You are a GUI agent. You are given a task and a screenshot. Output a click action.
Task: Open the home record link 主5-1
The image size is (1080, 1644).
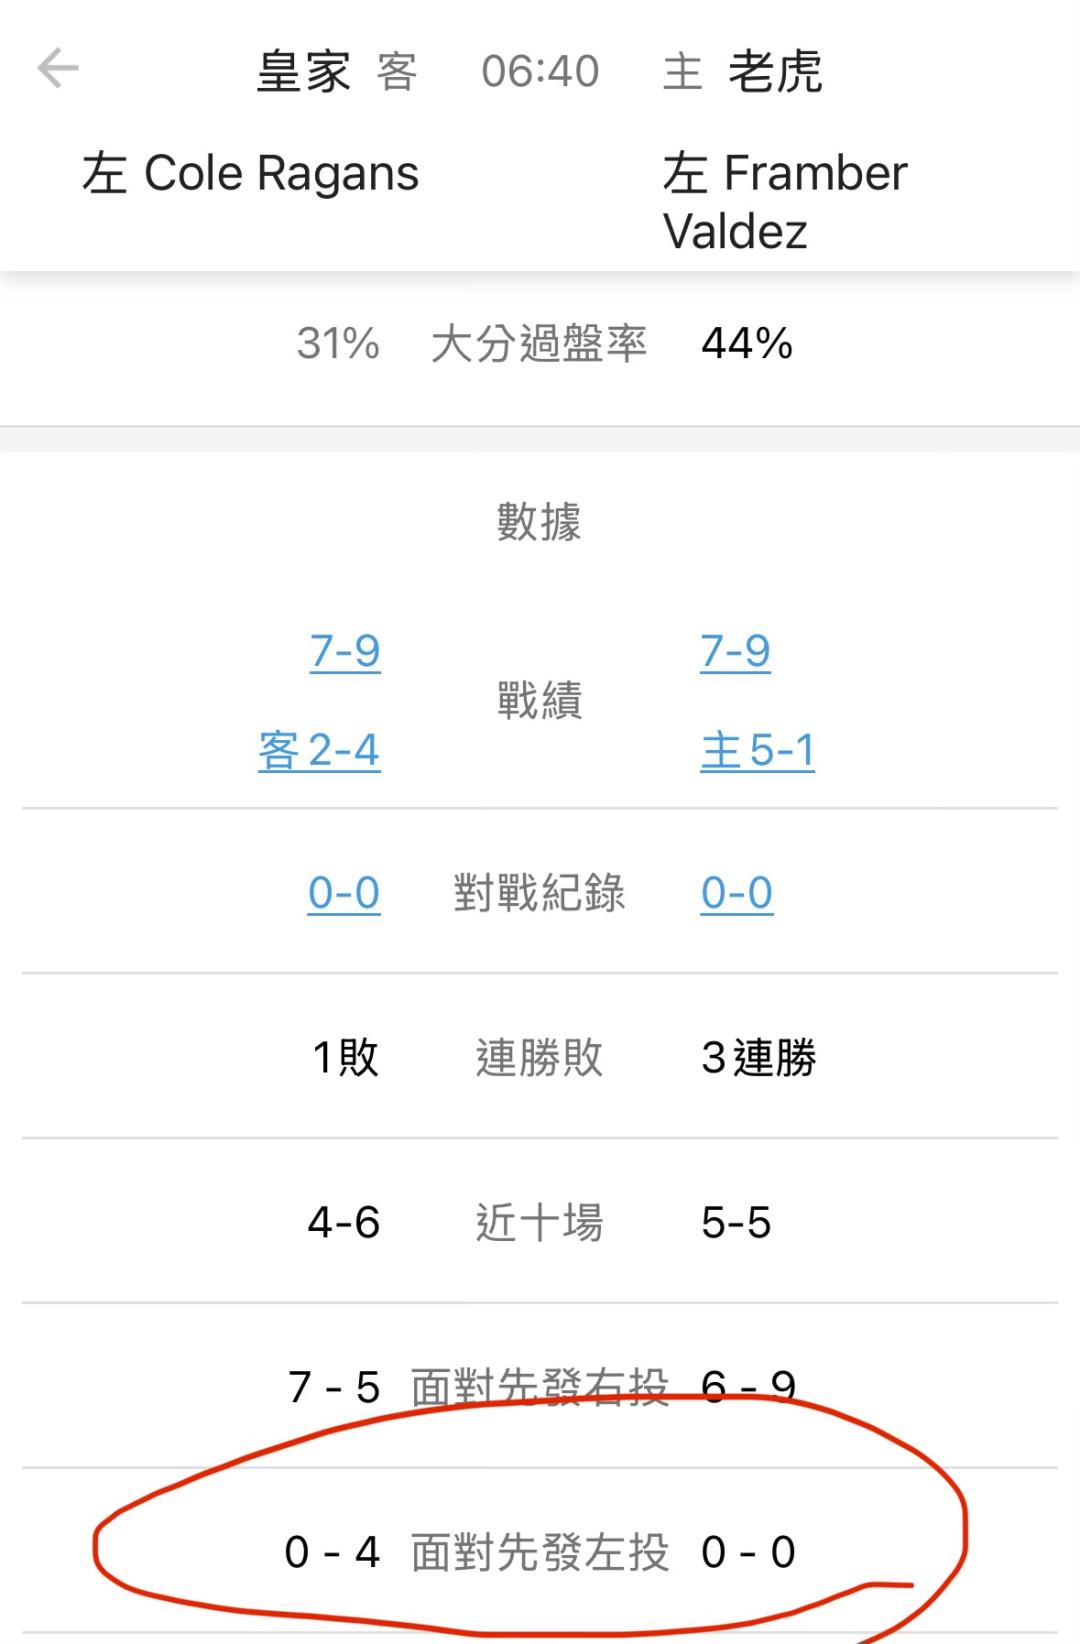757,750
